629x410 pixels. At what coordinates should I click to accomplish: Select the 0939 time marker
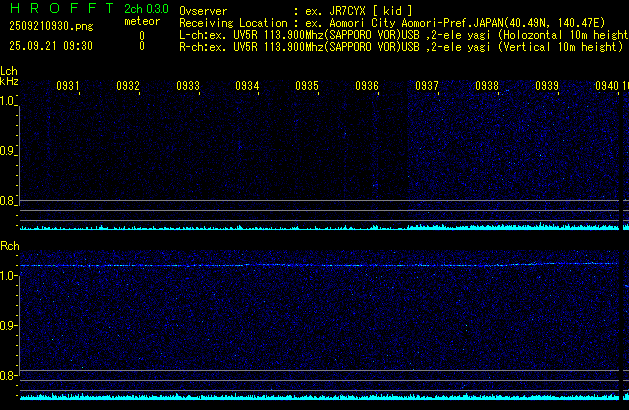[x=547, y=87]
